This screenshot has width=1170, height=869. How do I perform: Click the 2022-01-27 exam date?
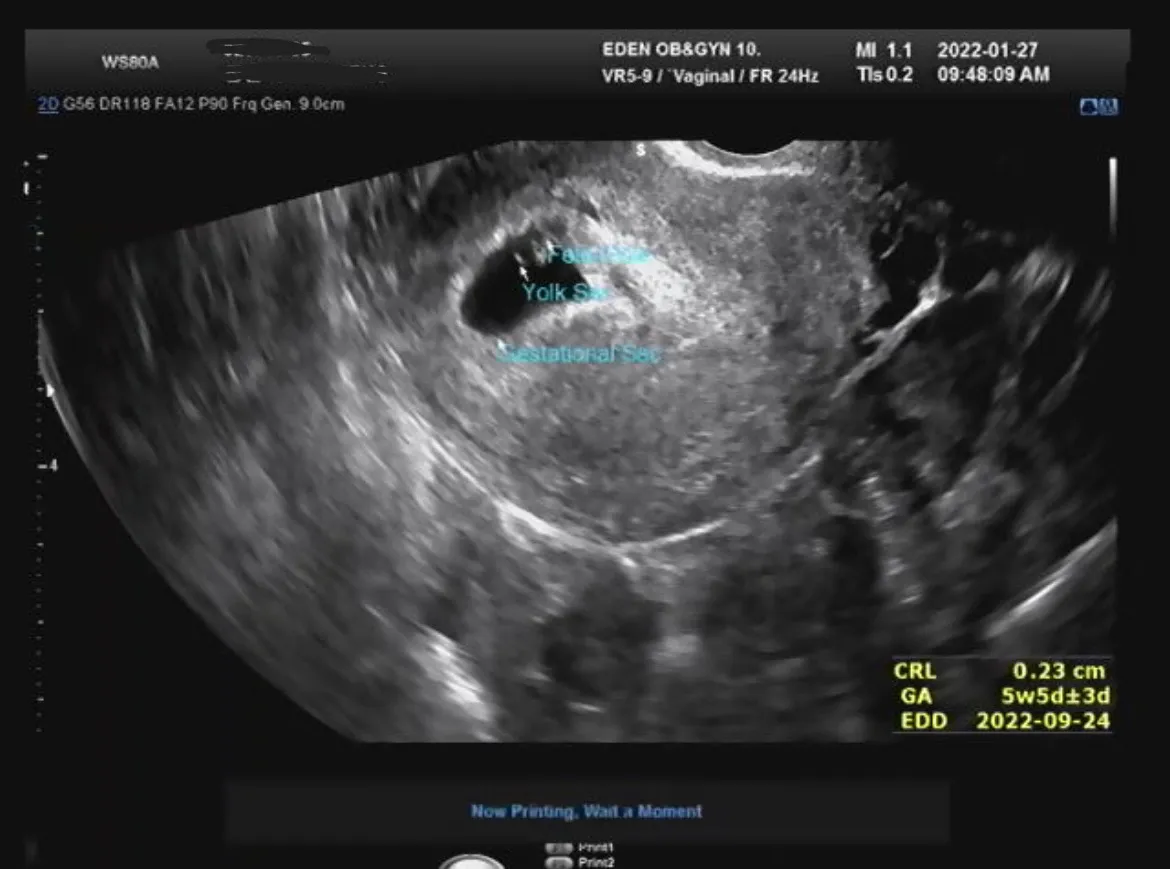click(x=987, y=50)
